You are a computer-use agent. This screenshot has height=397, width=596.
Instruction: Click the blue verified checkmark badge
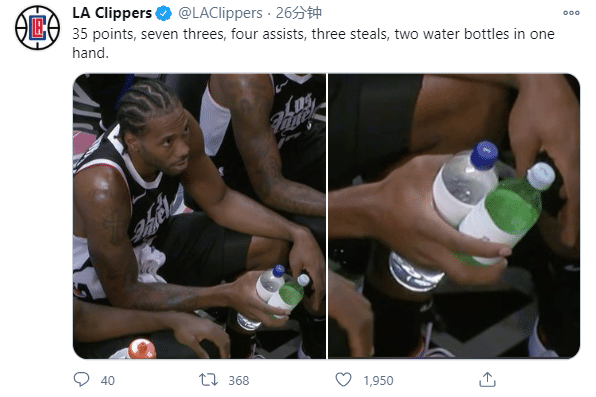coord(164,13)
